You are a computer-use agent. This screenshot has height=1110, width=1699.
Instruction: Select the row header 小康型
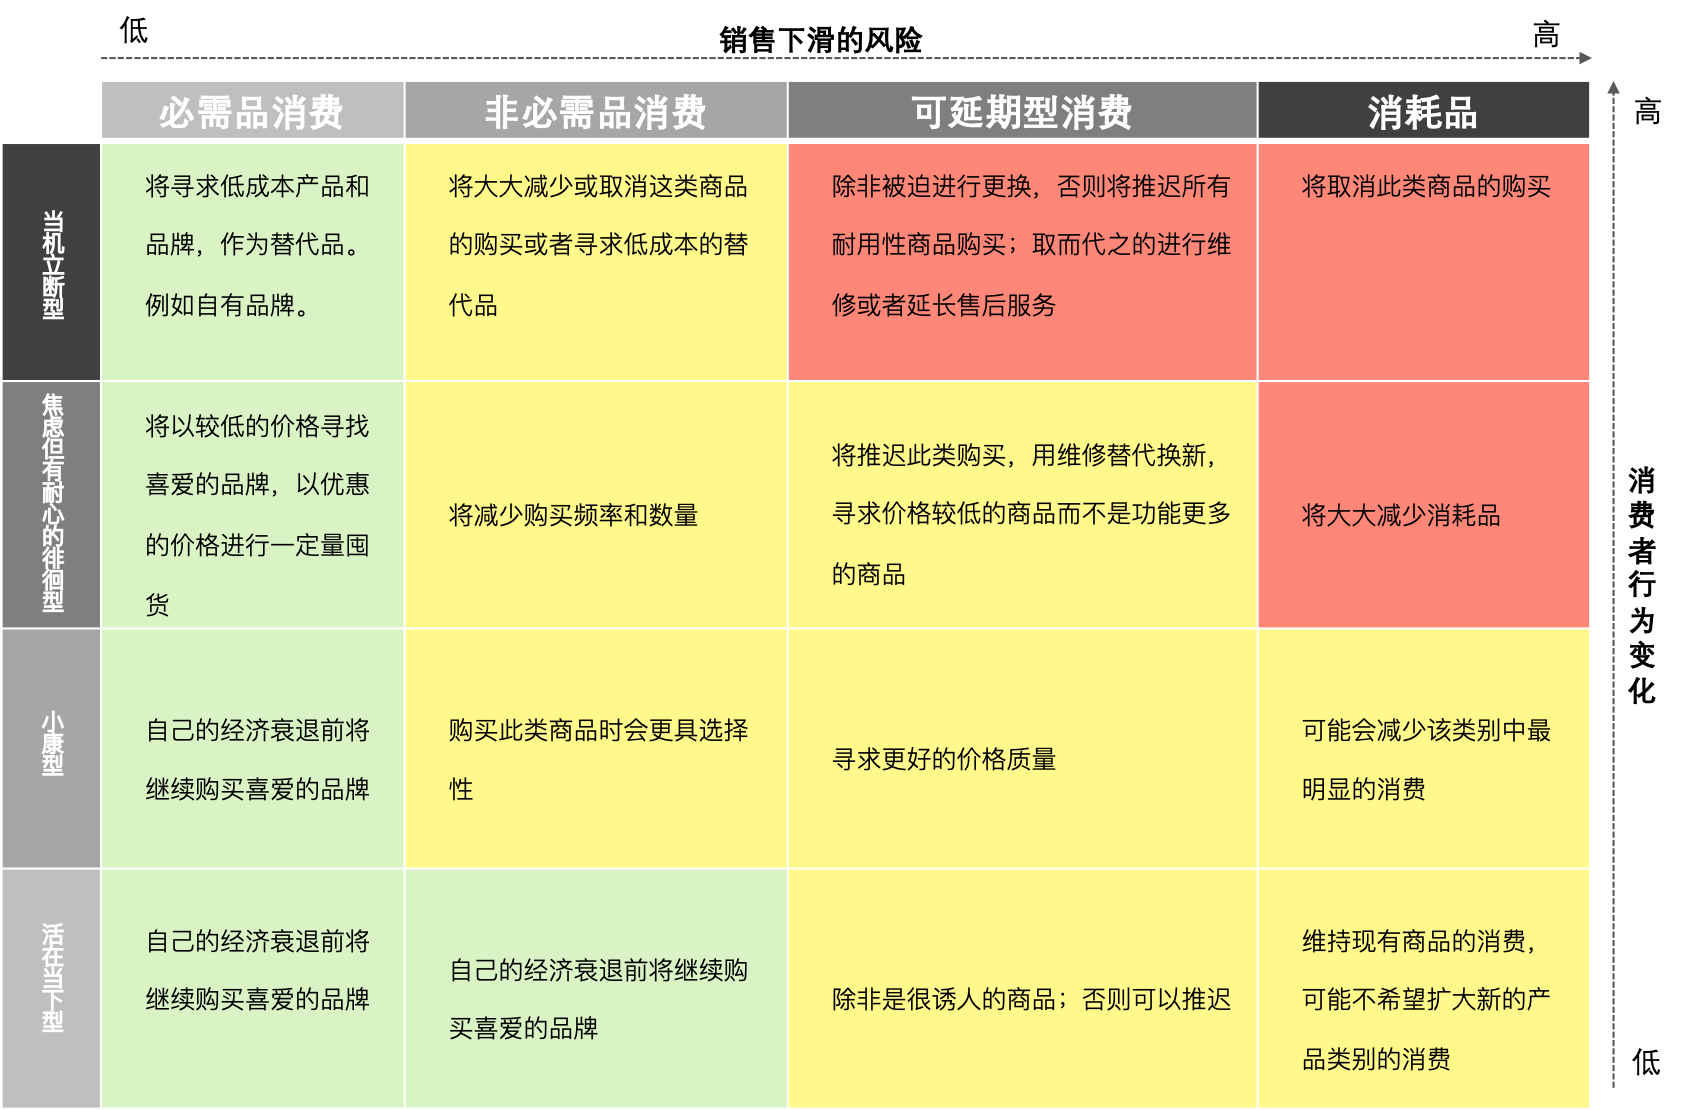coord(51,748)
